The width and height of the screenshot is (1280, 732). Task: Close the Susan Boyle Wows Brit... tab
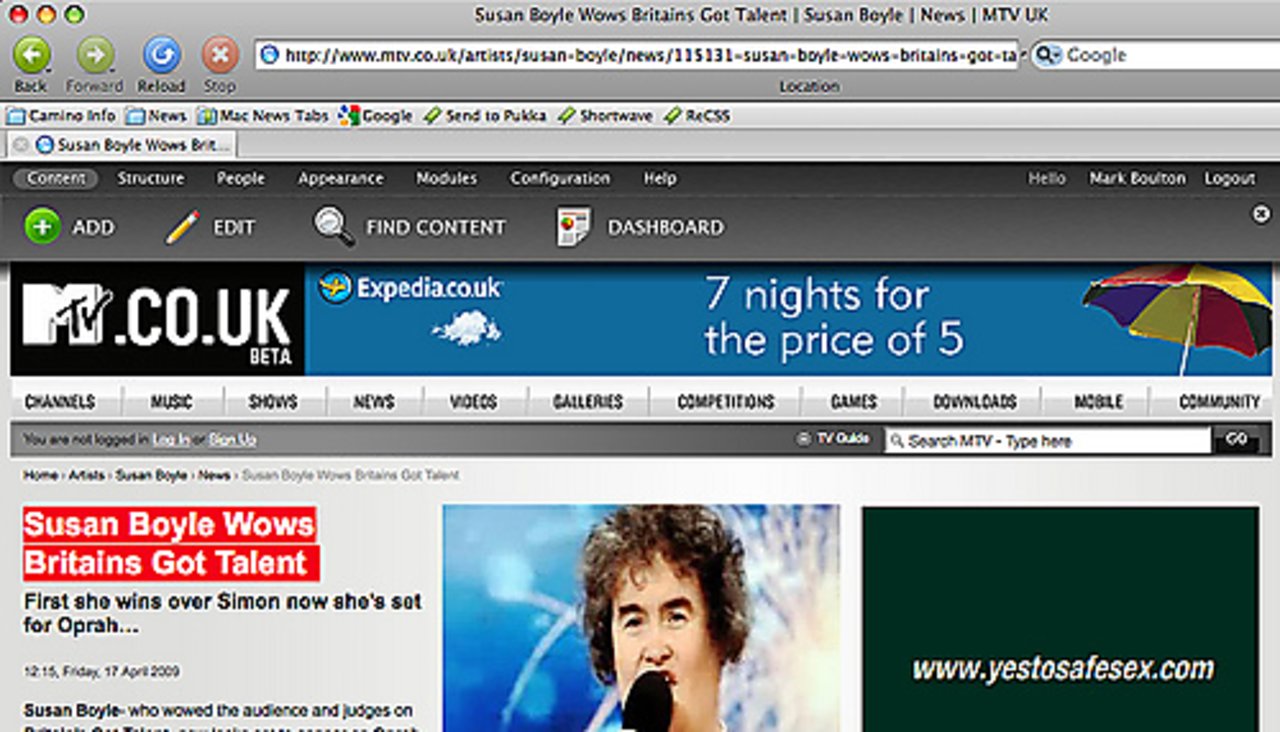click(20, 145)
